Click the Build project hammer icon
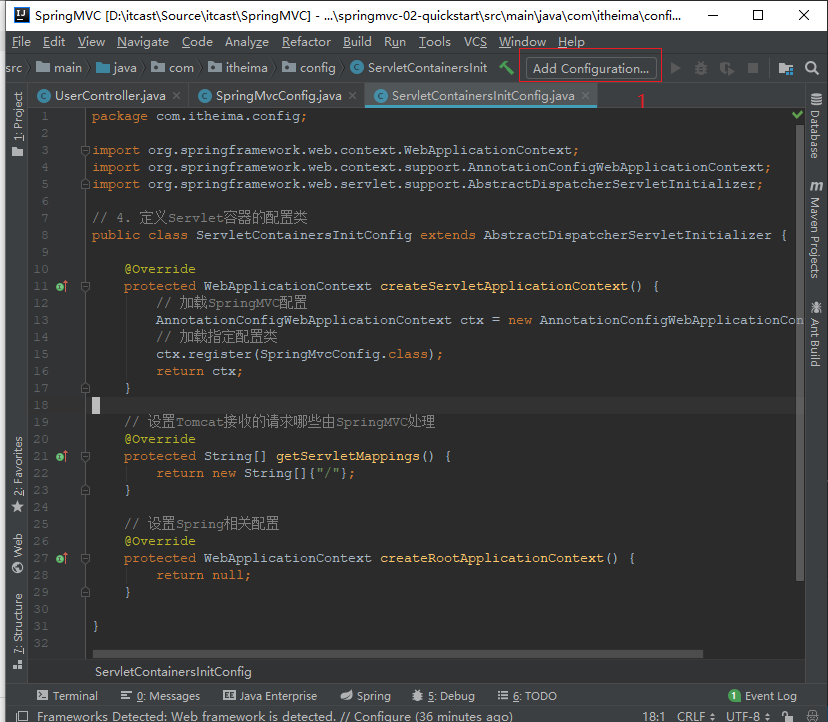 [507, 68]
